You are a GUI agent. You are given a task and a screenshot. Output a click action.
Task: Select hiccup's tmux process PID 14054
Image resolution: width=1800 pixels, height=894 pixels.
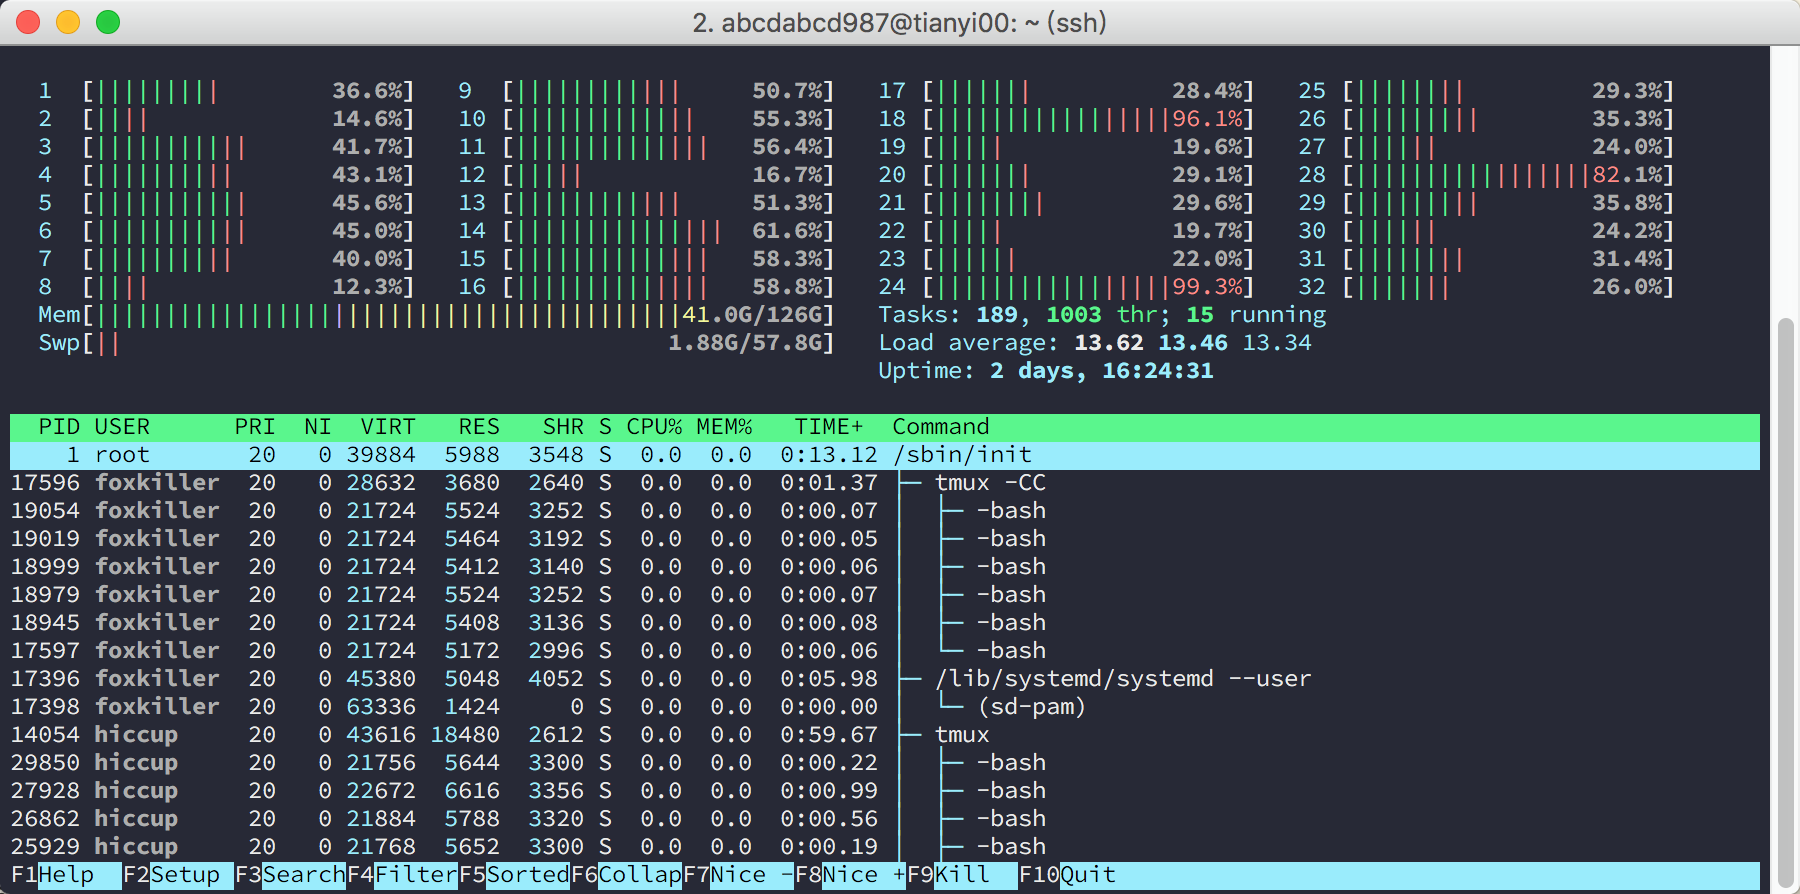point(885,735)
